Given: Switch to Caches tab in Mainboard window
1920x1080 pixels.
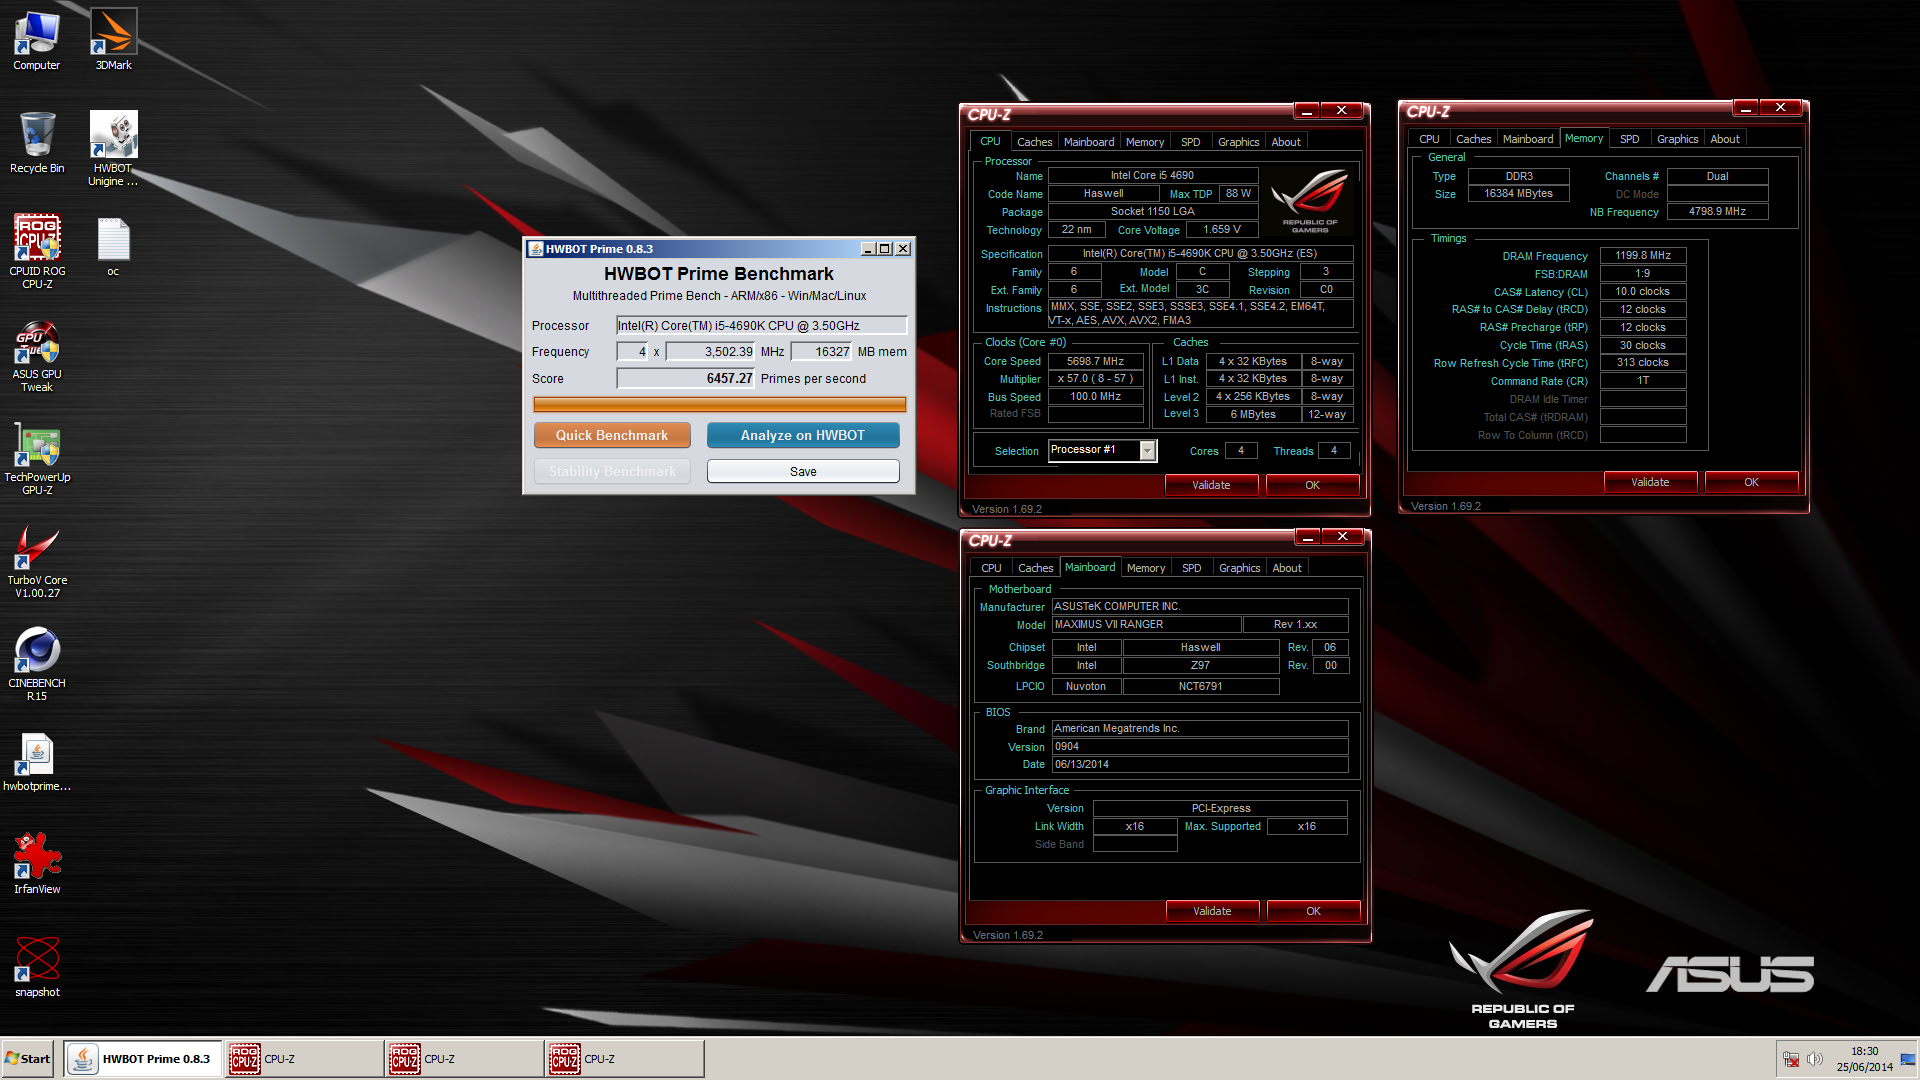Looking at the screenshot, I should 1035,568.
